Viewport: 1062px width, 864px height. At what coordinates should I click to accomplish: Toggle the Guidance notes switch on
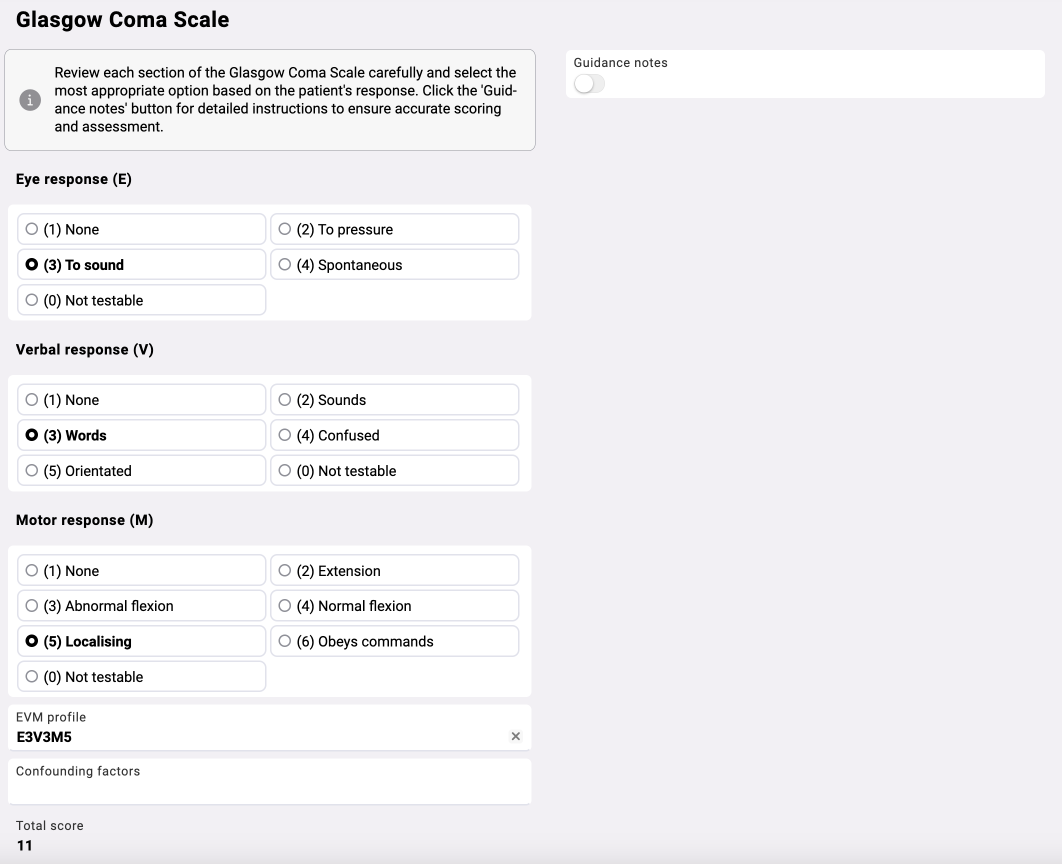click(589, 84)
